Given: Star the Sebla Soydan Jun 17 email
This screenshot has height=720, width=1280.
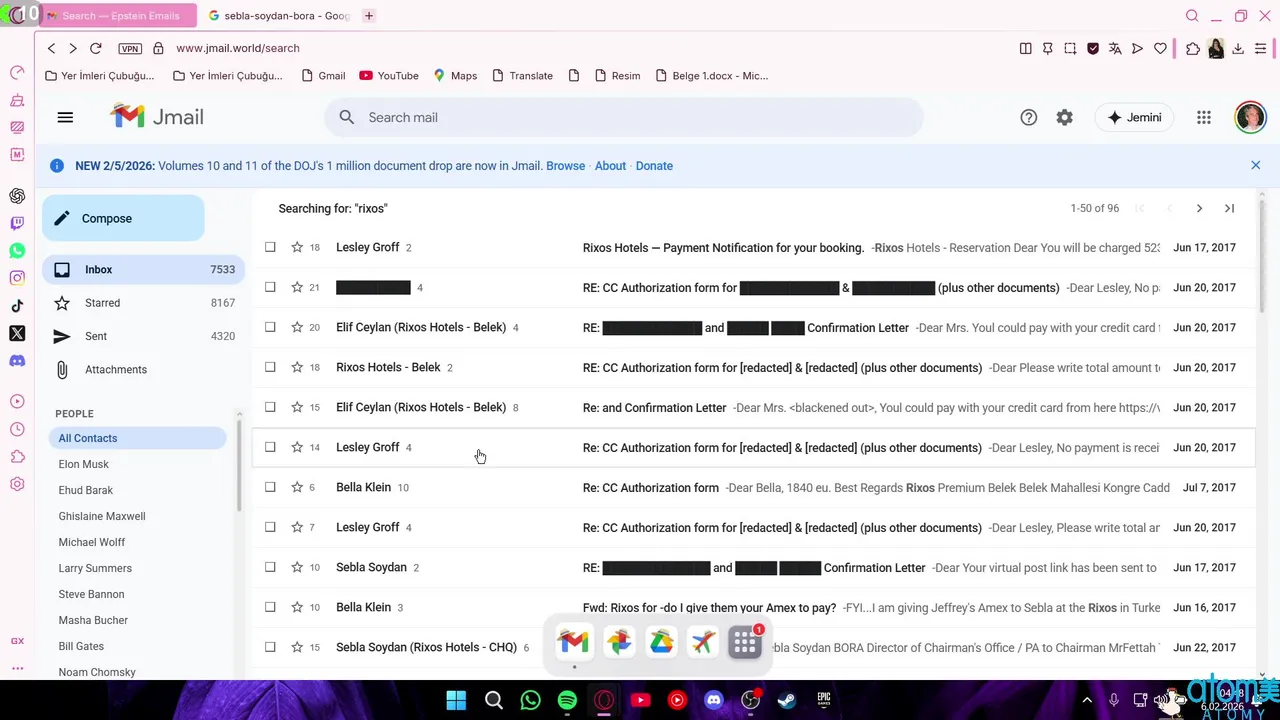Looking at the screenshot, I should click(x=297, y=567).
